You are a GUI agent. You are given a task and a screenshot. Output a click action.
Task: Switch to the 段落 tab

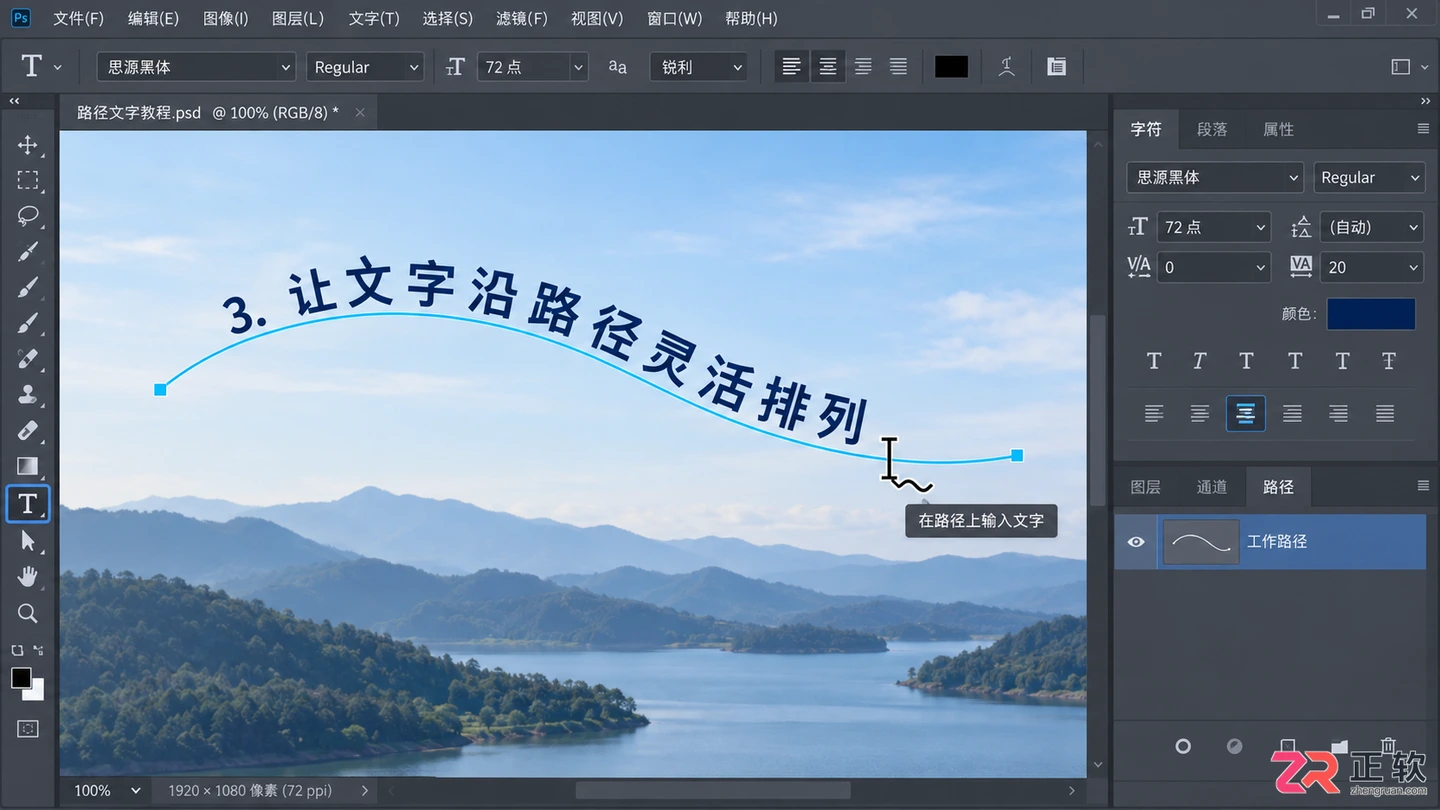click(x=1212, y=129)
